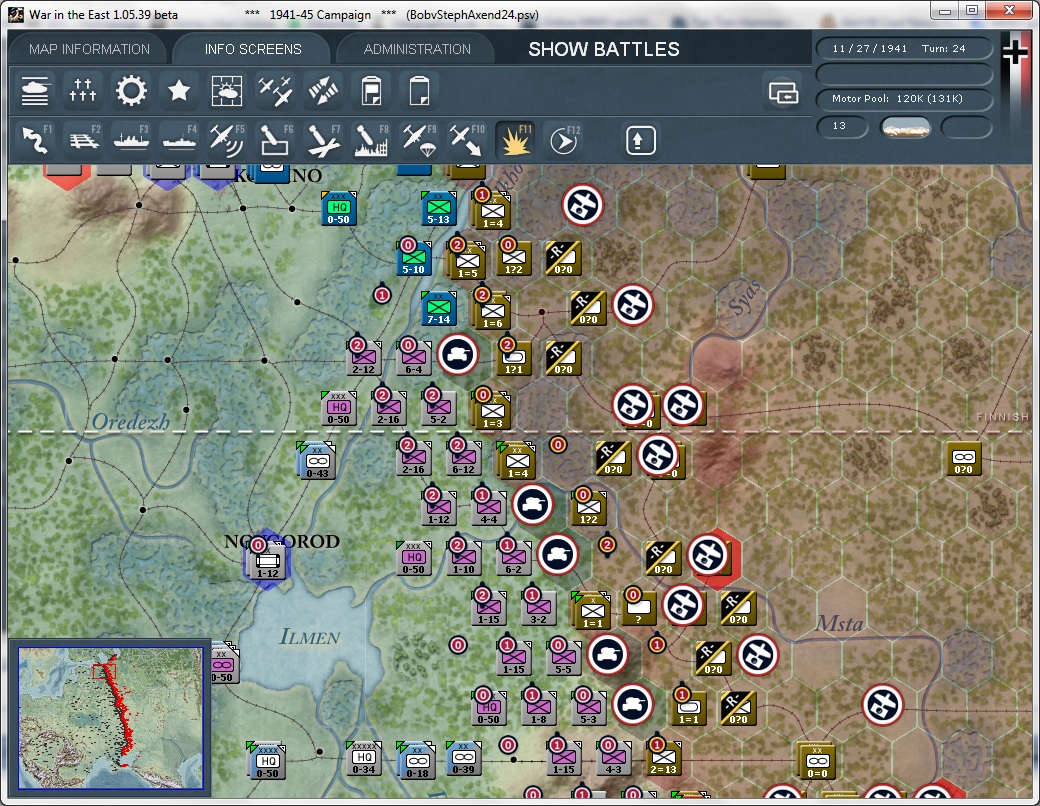Click the tank battle marker beside the 6-4 unit
Image resolution: width=1040 pixels, height=806 pixels.
pyautogui.click(x=457, y=354)
